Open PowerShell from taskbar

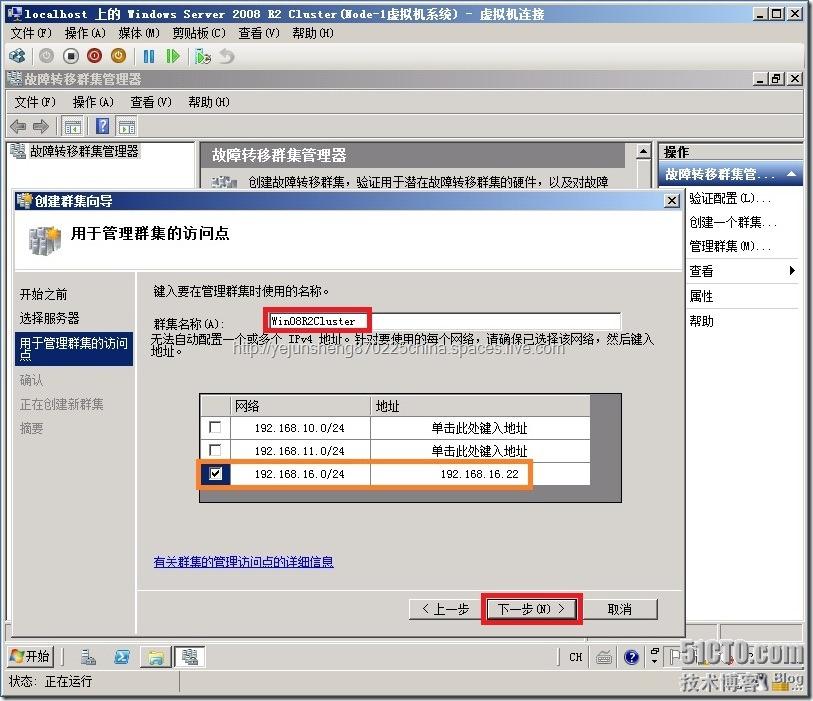pyautogui.click(x=122, y=657)
